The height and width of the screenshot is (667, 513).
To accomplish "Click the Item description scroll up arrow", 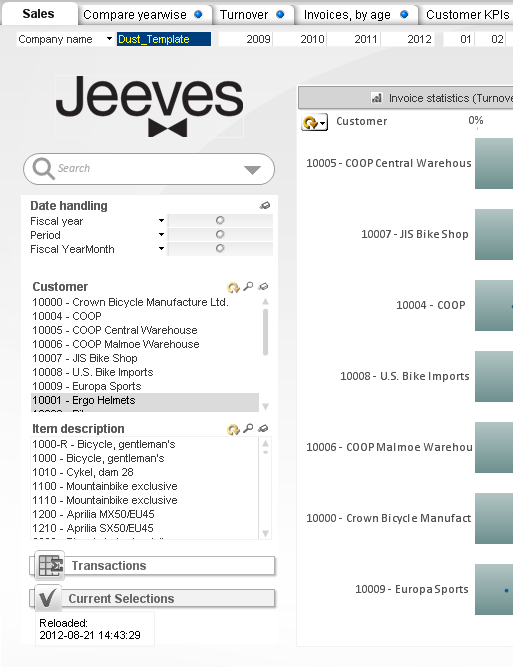I will pyautogui.click(x=265, y=444).
